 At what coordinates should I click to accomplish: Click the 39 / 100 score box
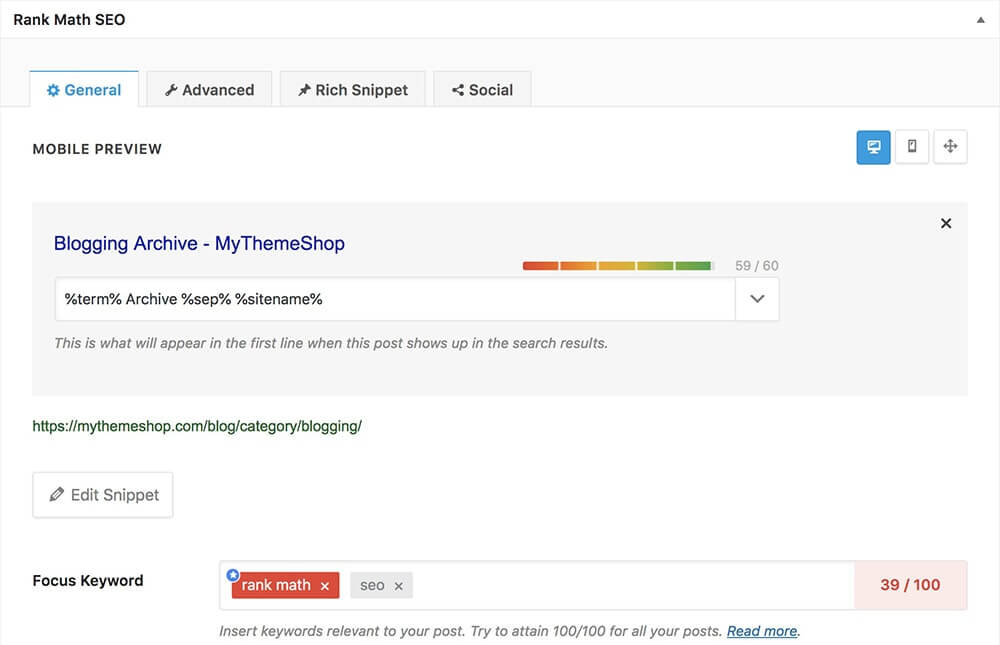pyautogui.click(x=911, y=585)
